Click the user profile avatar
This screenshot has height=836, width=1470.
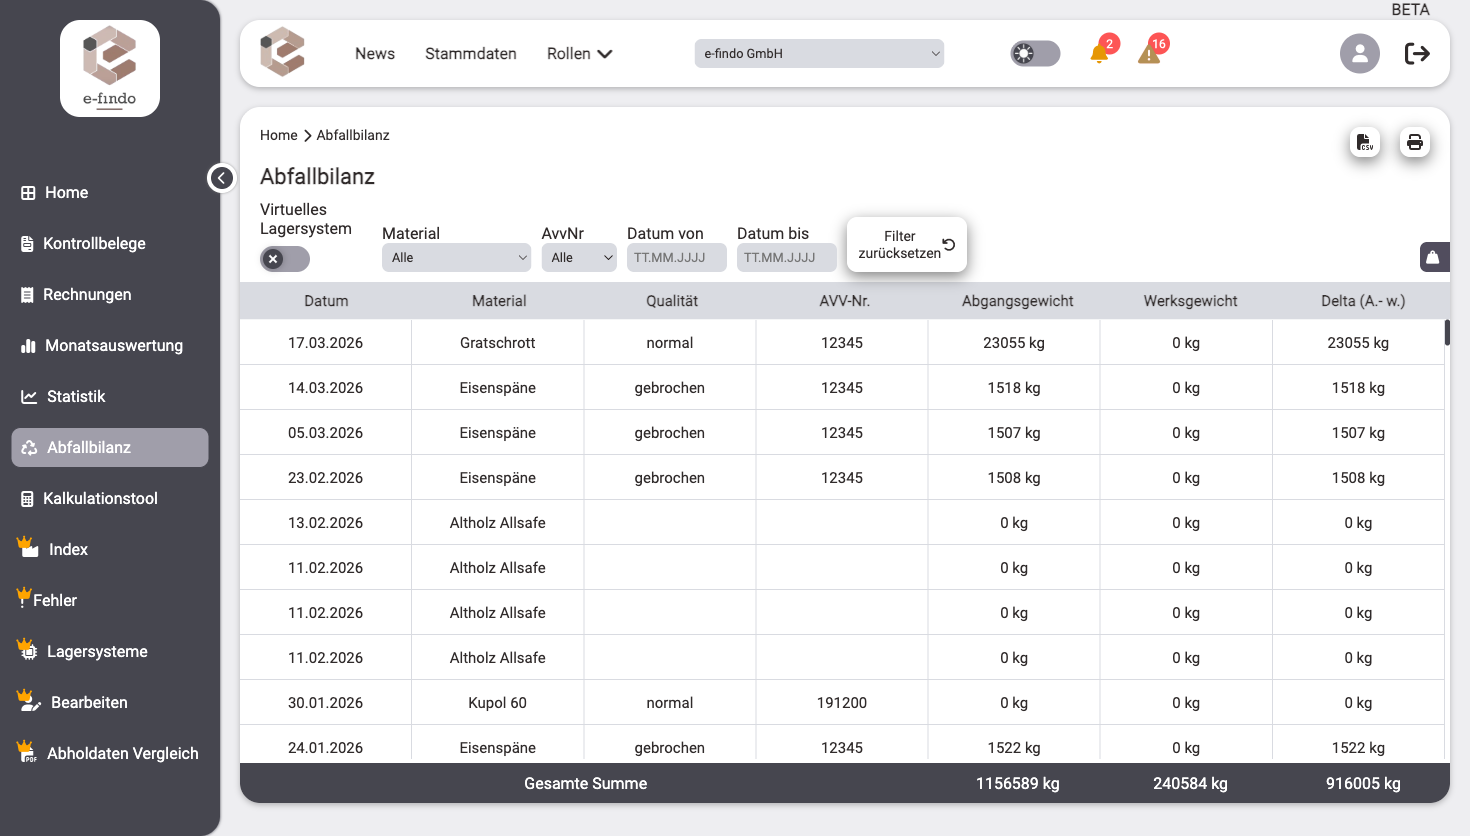coord(1359,54)
